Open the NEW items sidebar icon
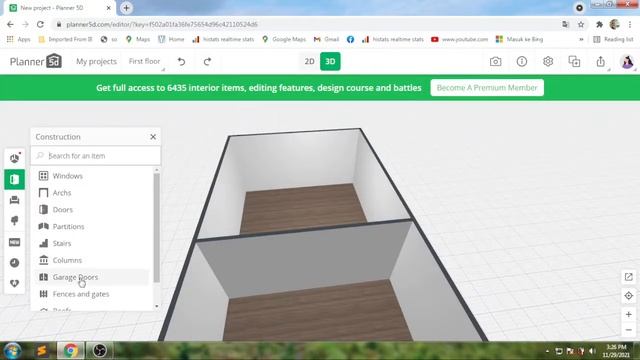 click(15, 242)
